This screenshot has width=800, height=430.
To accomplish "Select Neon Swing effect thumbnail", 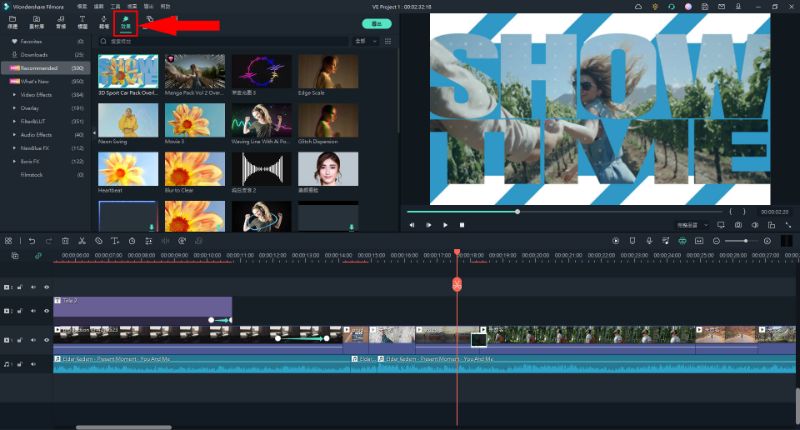I will click(x=128, y=120).
